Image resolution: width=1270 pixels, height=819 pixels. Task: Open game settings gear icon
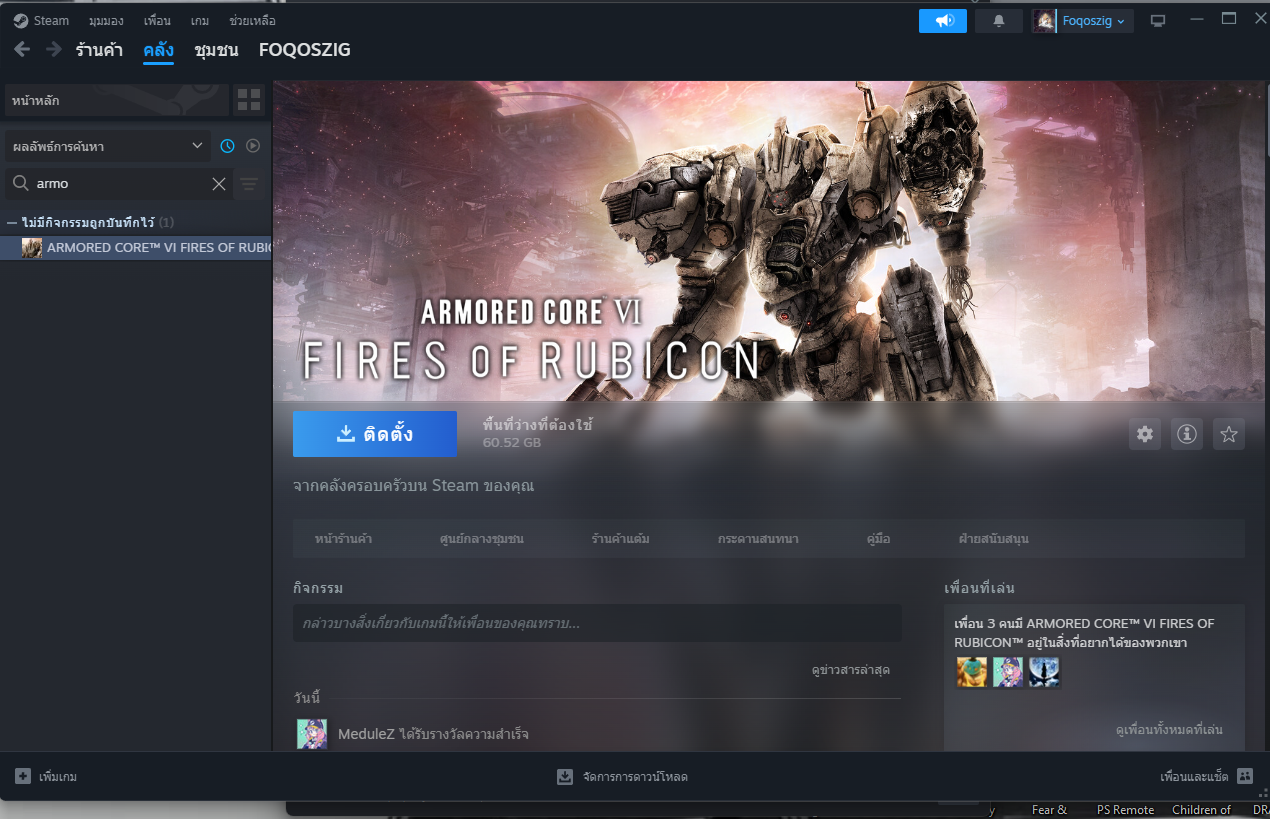[x=1145, y=434]
